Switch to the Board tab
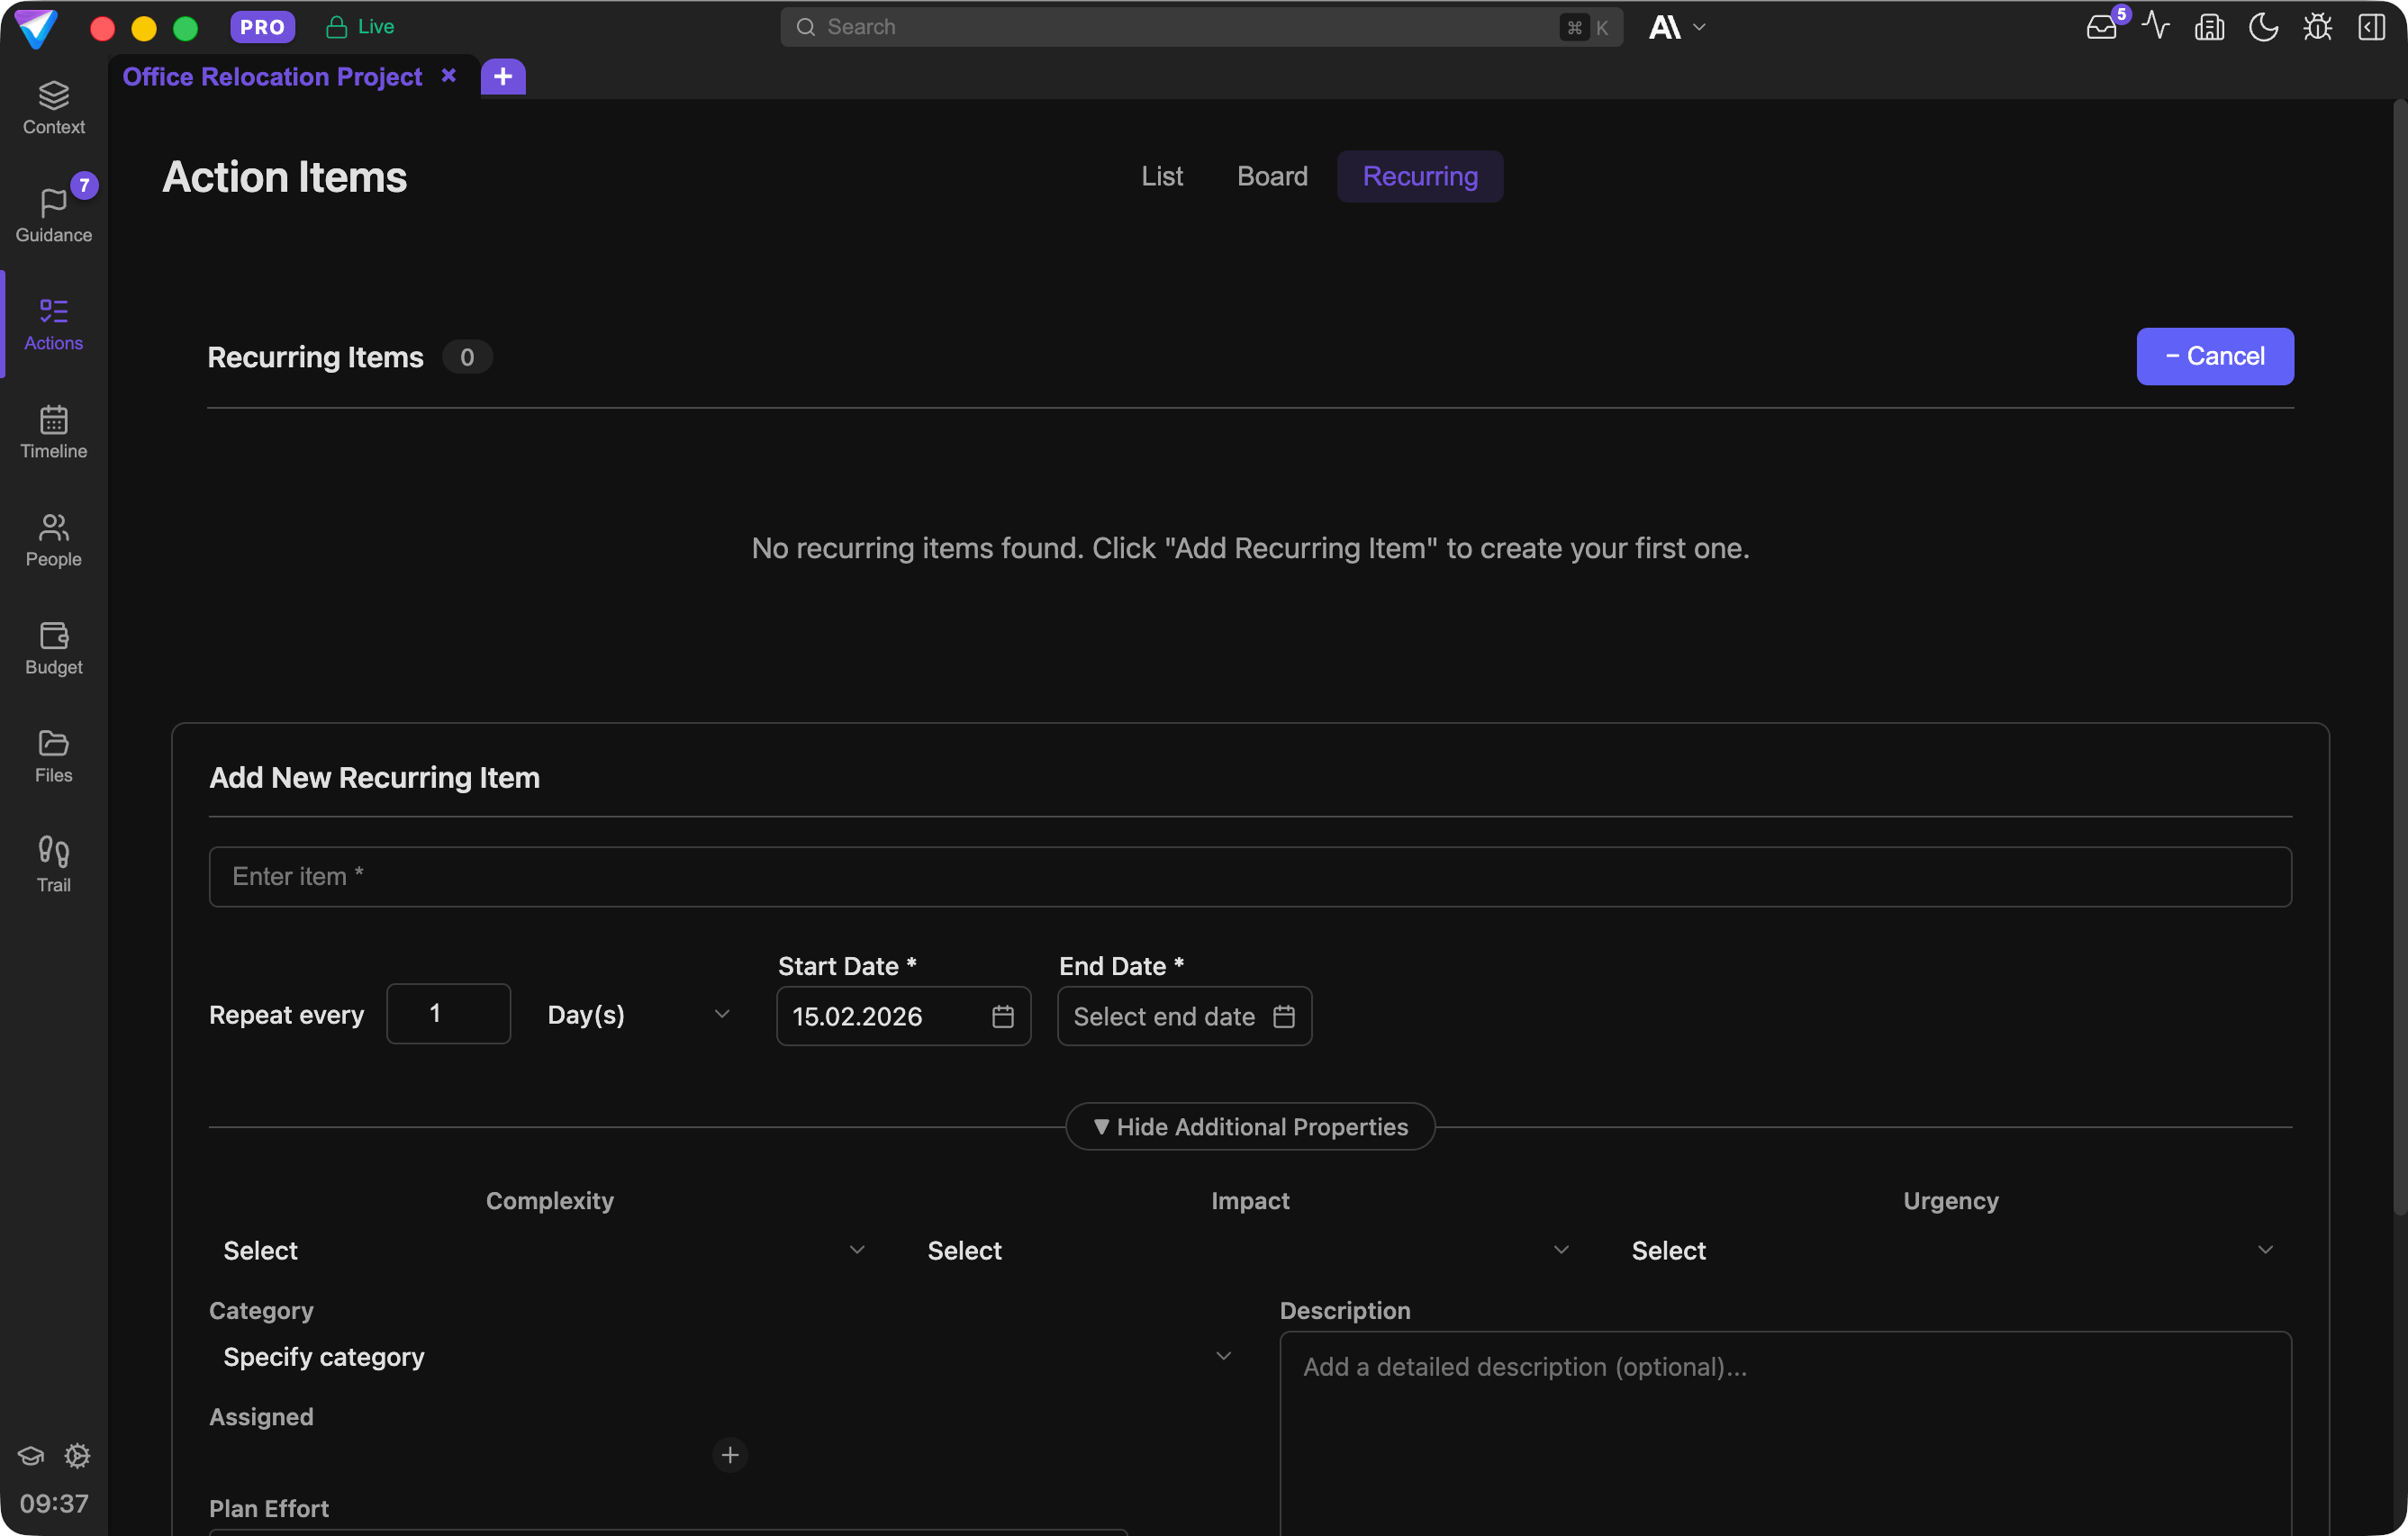The width and height of the screenshot is (2408, 1536). click(1272, 176)
